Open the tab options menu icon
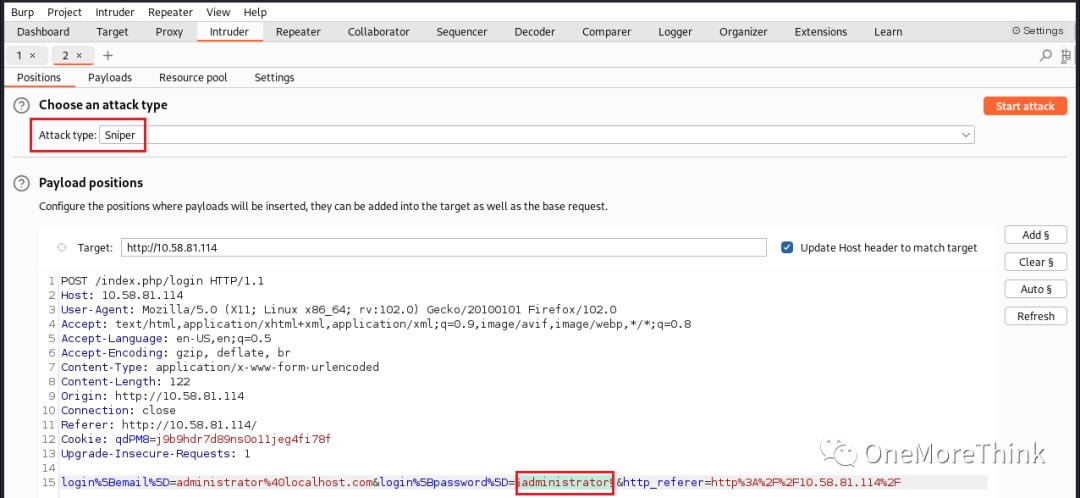Screen dimensions: 1080x498 pos(1066,56)
